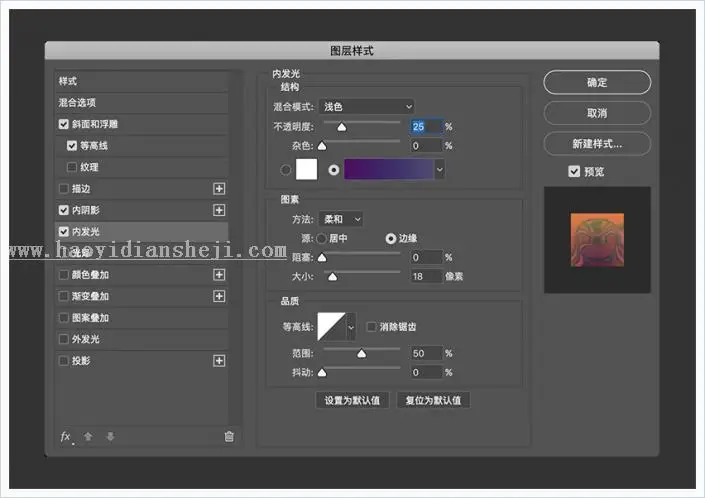Toggle the 内阴影 checkbox
The image size is (705, 498).
pyautogui.click(x=64, y=210)
